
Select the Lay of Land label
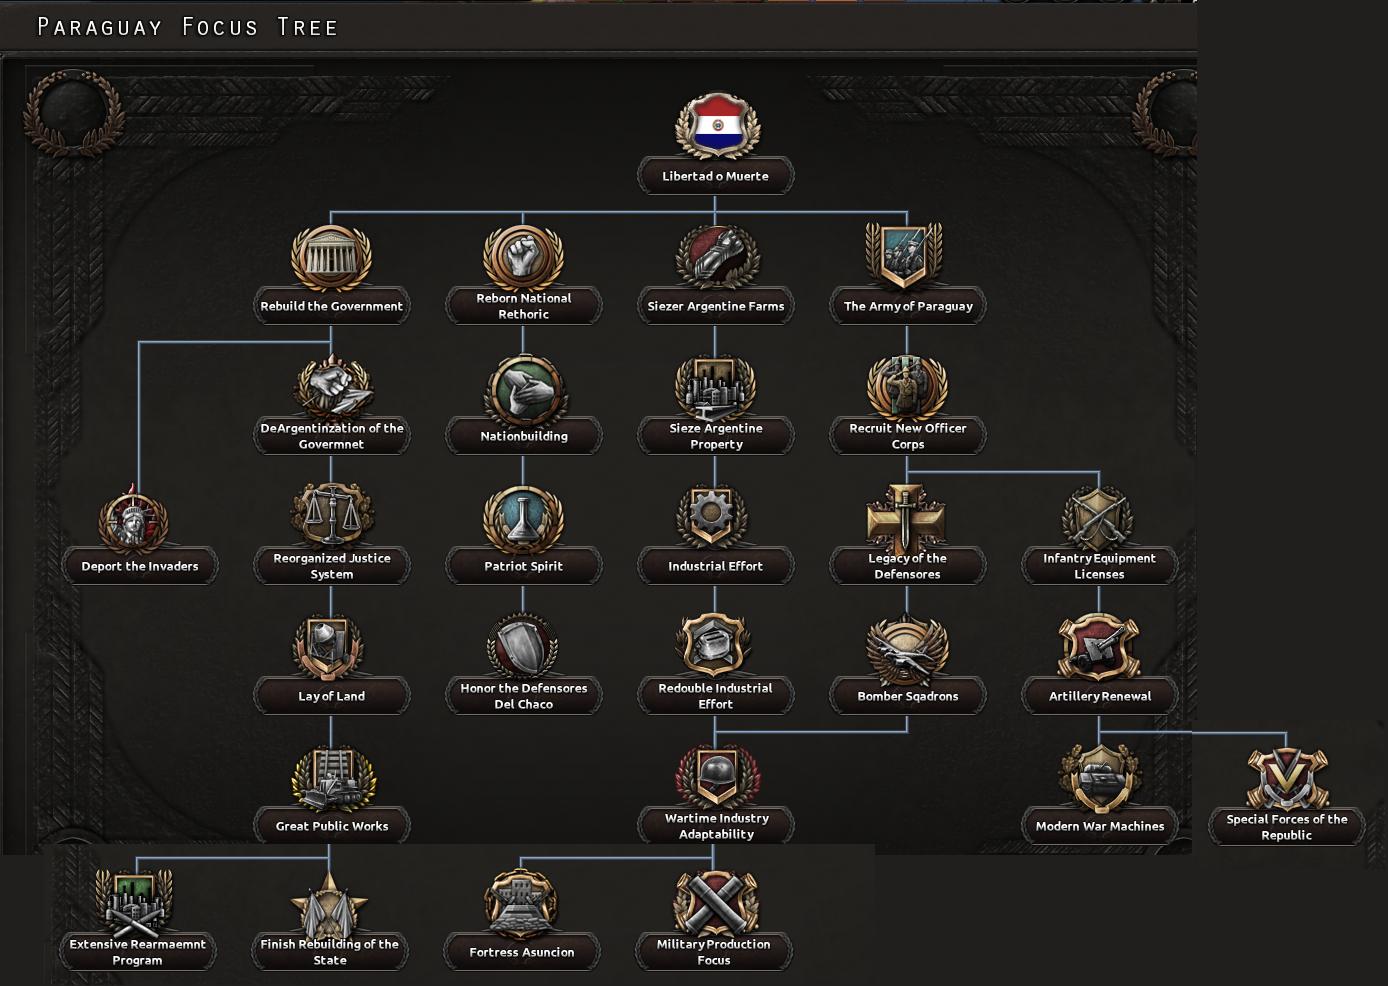(x=332, y=696)
